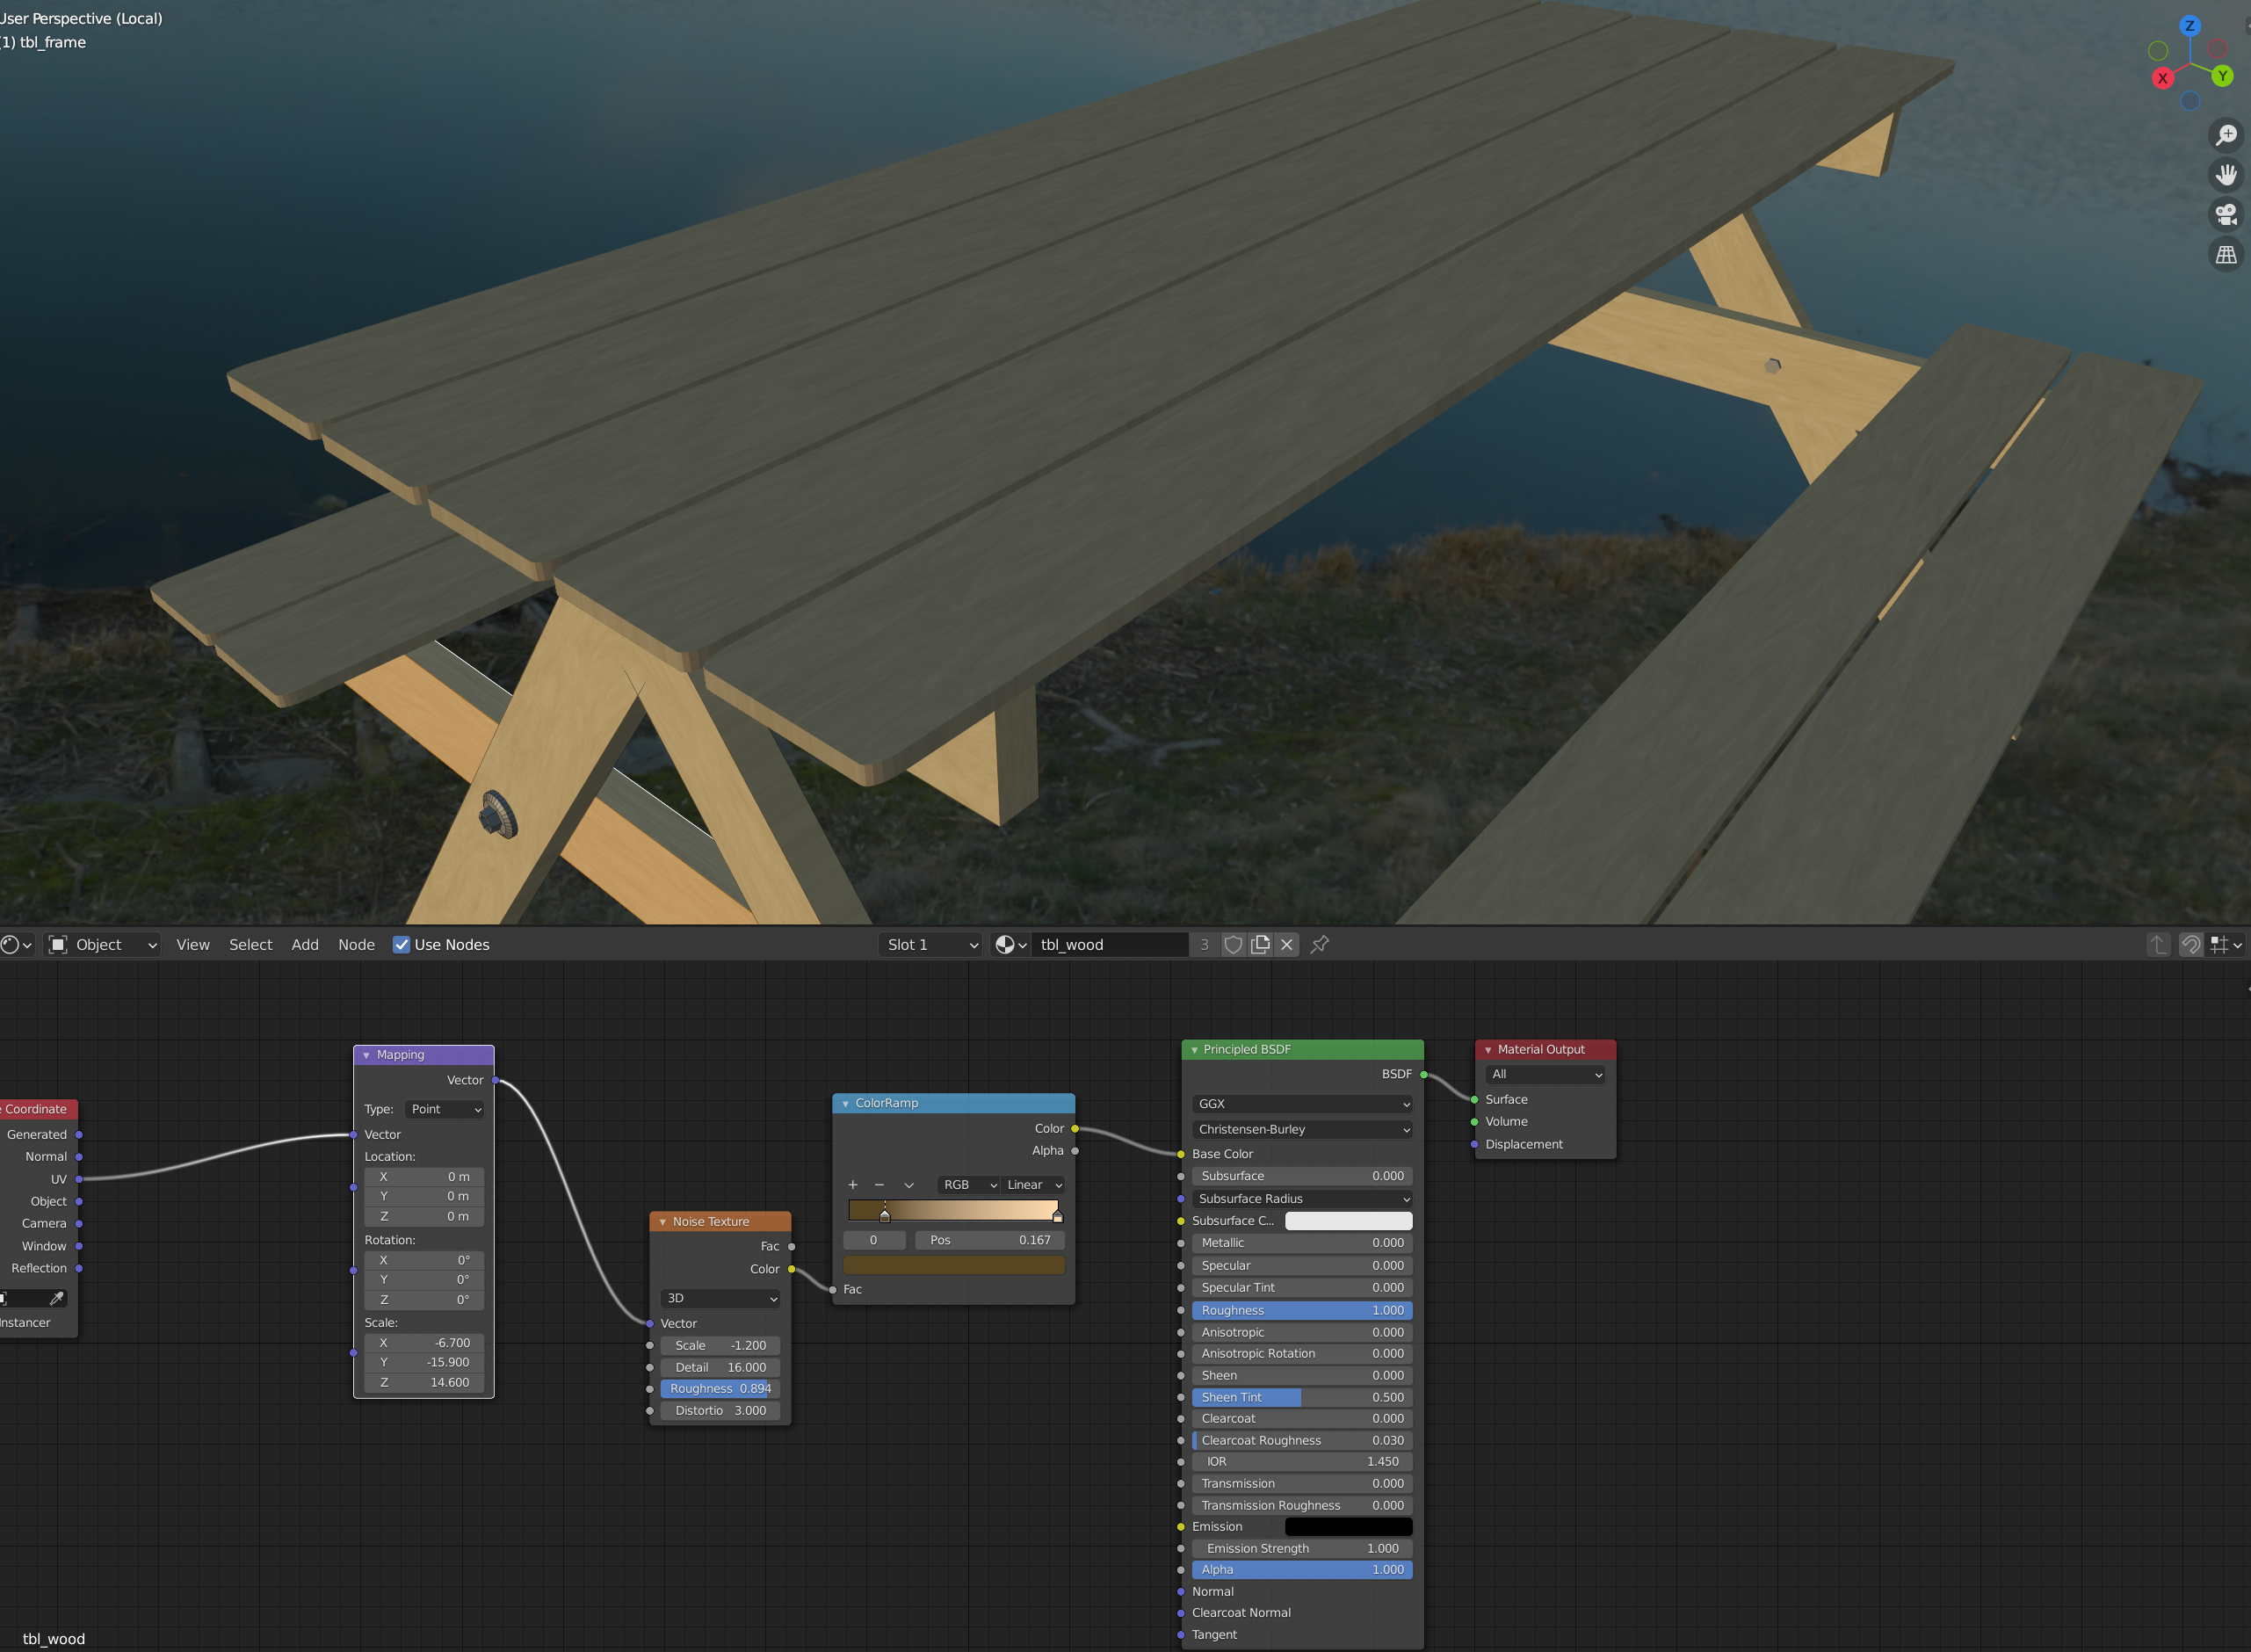
Task: Click the ColorRamp add stop plus icon
Action: (853, 1185)
